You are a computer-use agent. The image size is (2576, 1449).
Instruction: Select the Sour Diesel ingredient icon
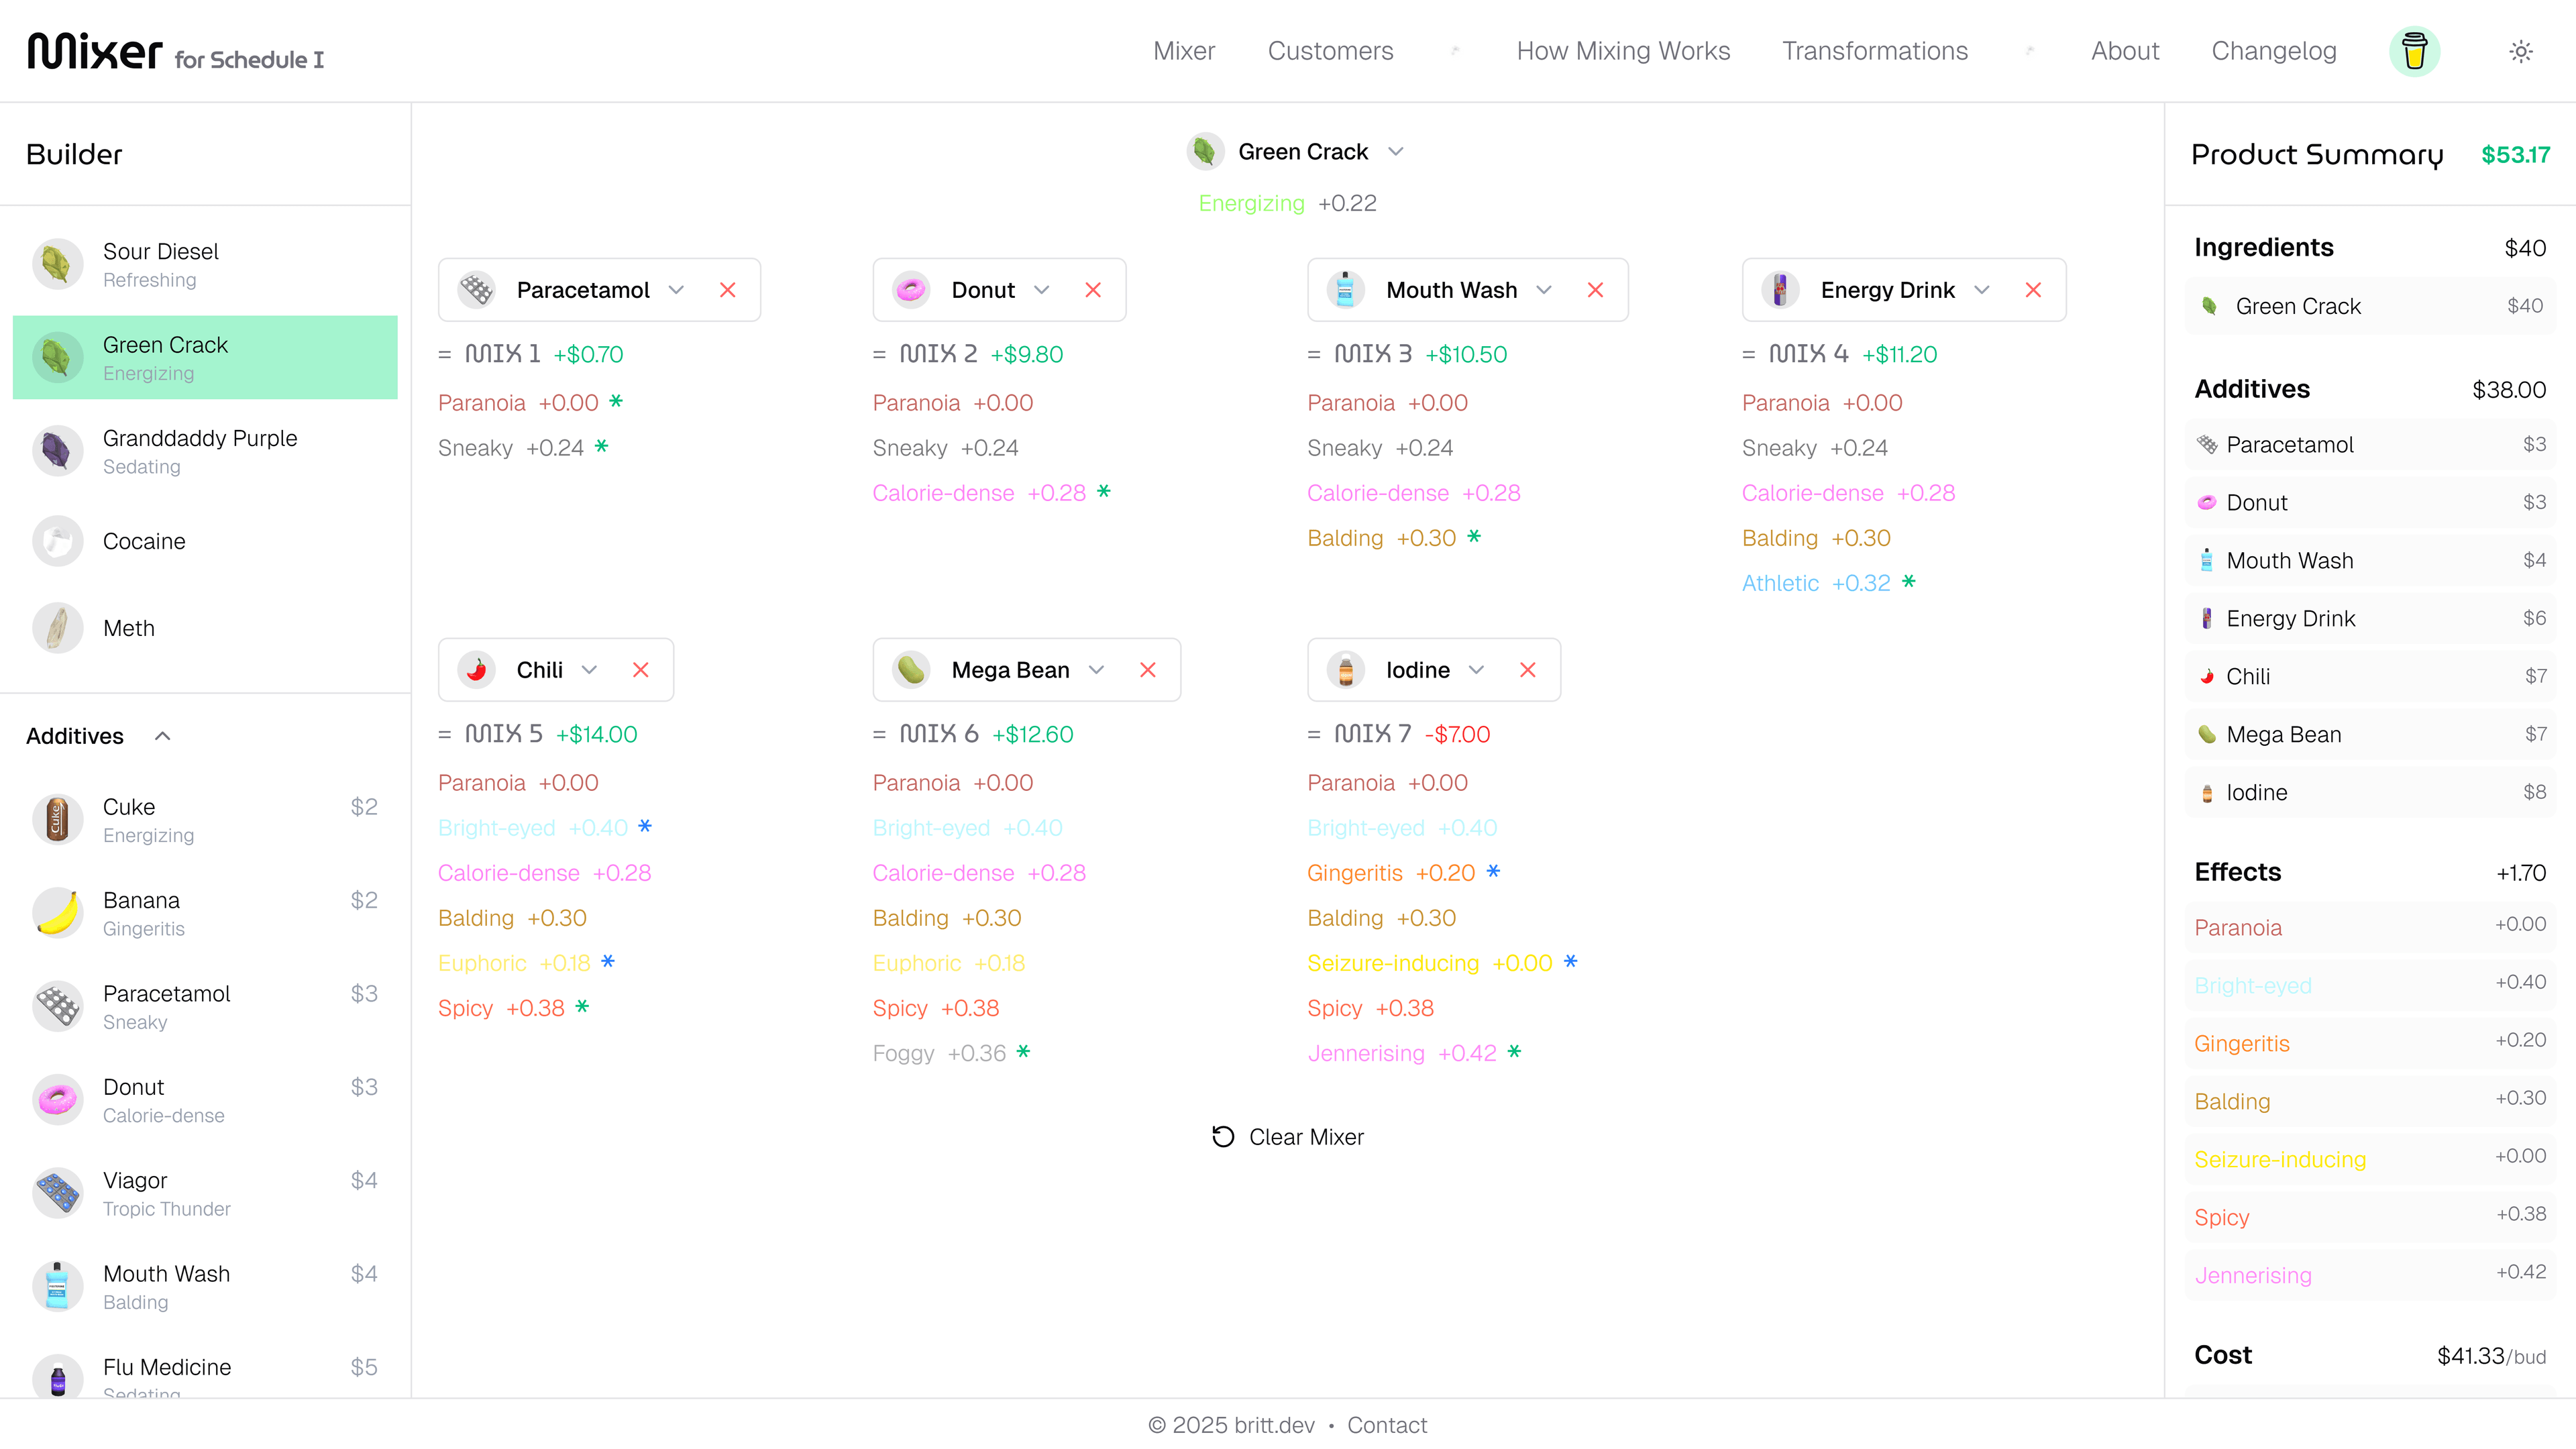(57, 264)
